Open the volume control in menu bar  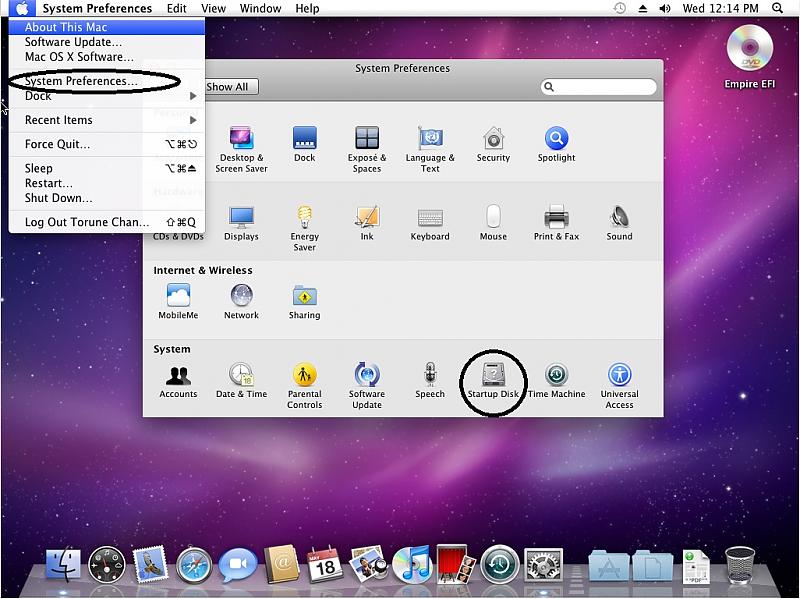(664, 8)
